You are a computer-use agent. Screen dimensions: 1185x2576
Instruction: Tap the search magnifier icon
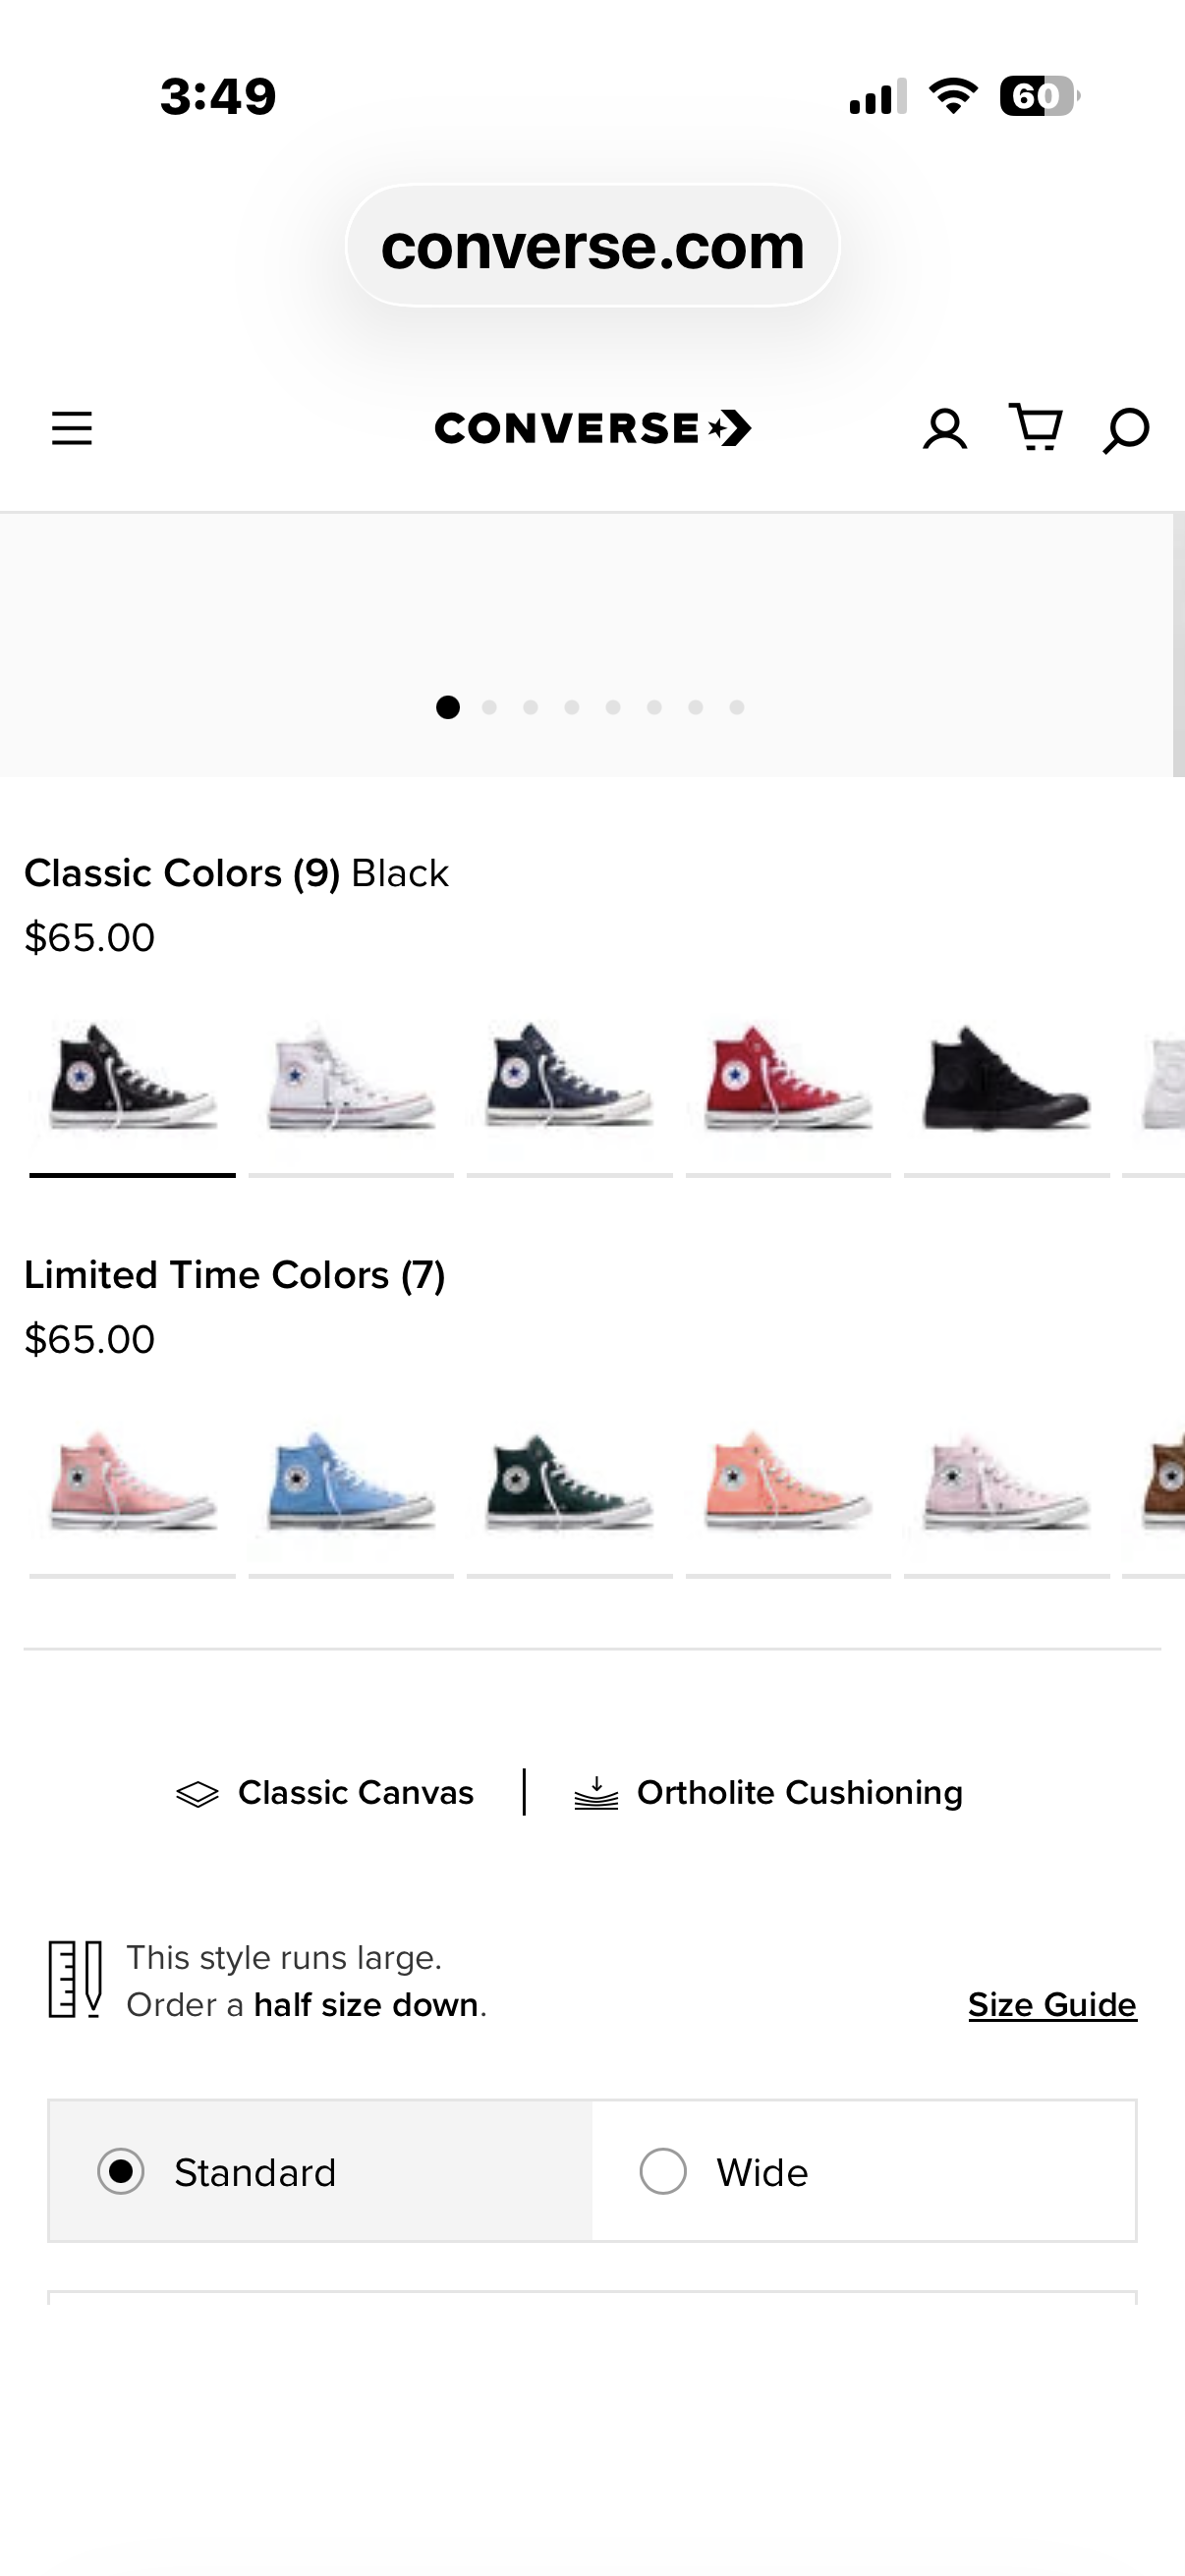(x=1126, y=431)
